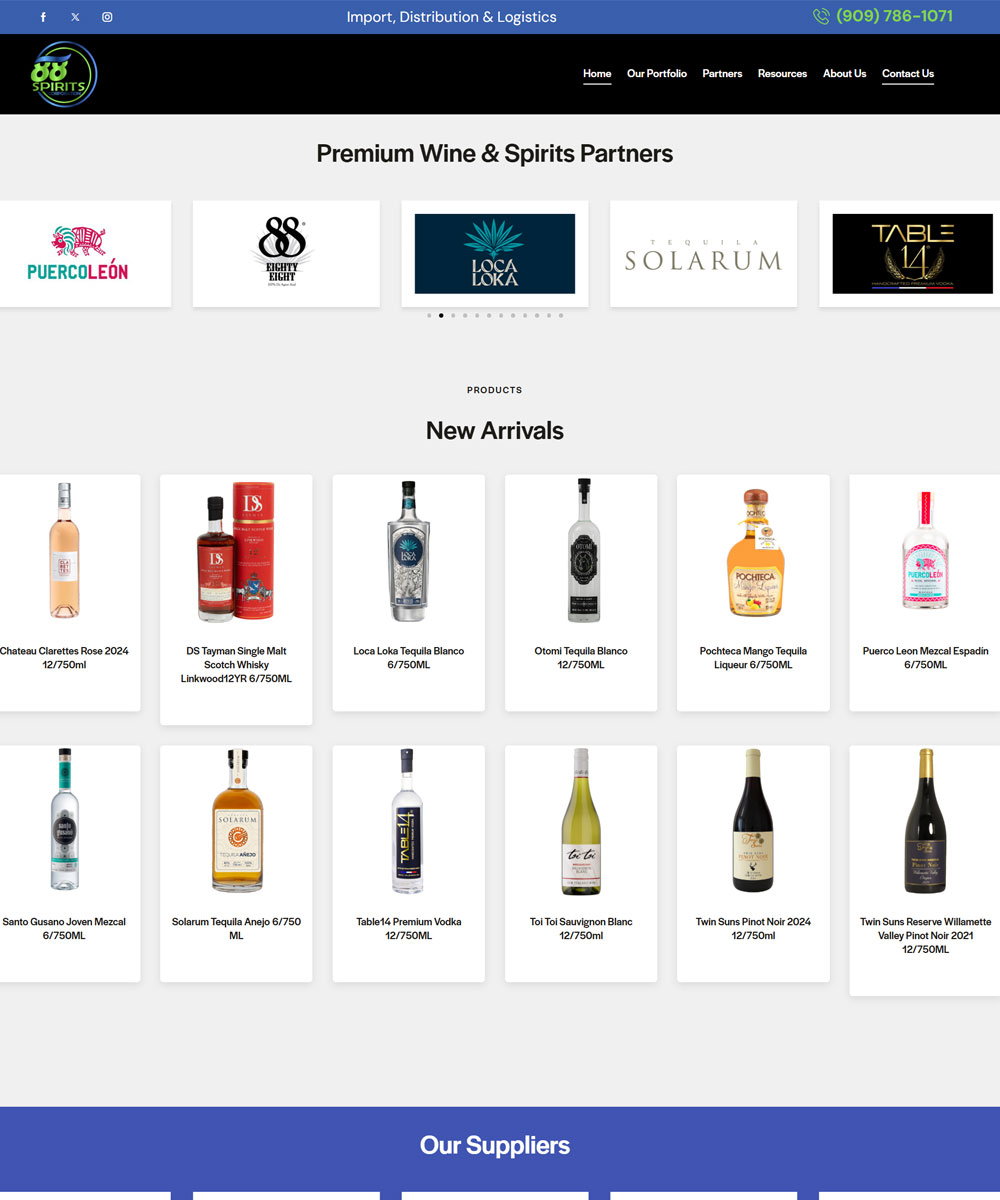Go to the Contact Us page

908,74
